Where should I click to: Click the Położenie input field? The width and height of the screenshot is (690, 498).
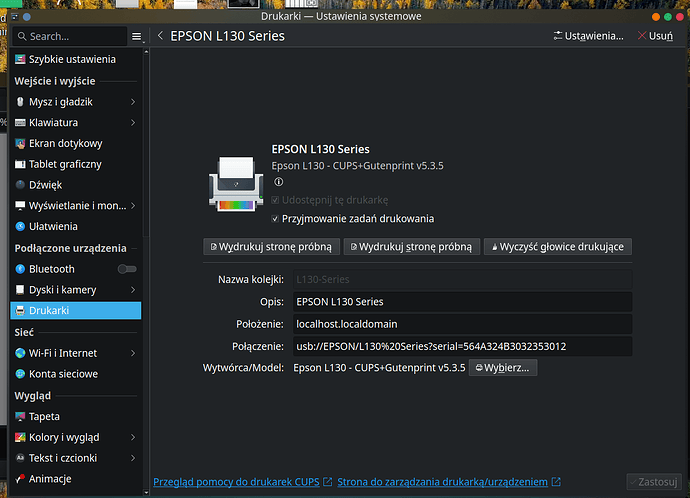point(462,324)
